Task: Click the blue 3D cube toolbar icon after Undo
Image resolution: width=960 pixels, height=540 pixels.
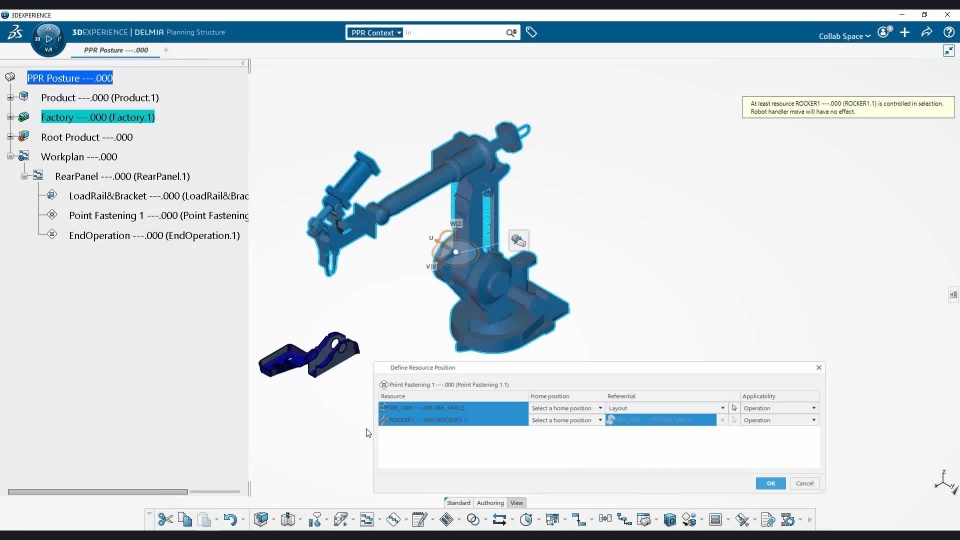Action: pyautogui.click(x=261, y=519)
